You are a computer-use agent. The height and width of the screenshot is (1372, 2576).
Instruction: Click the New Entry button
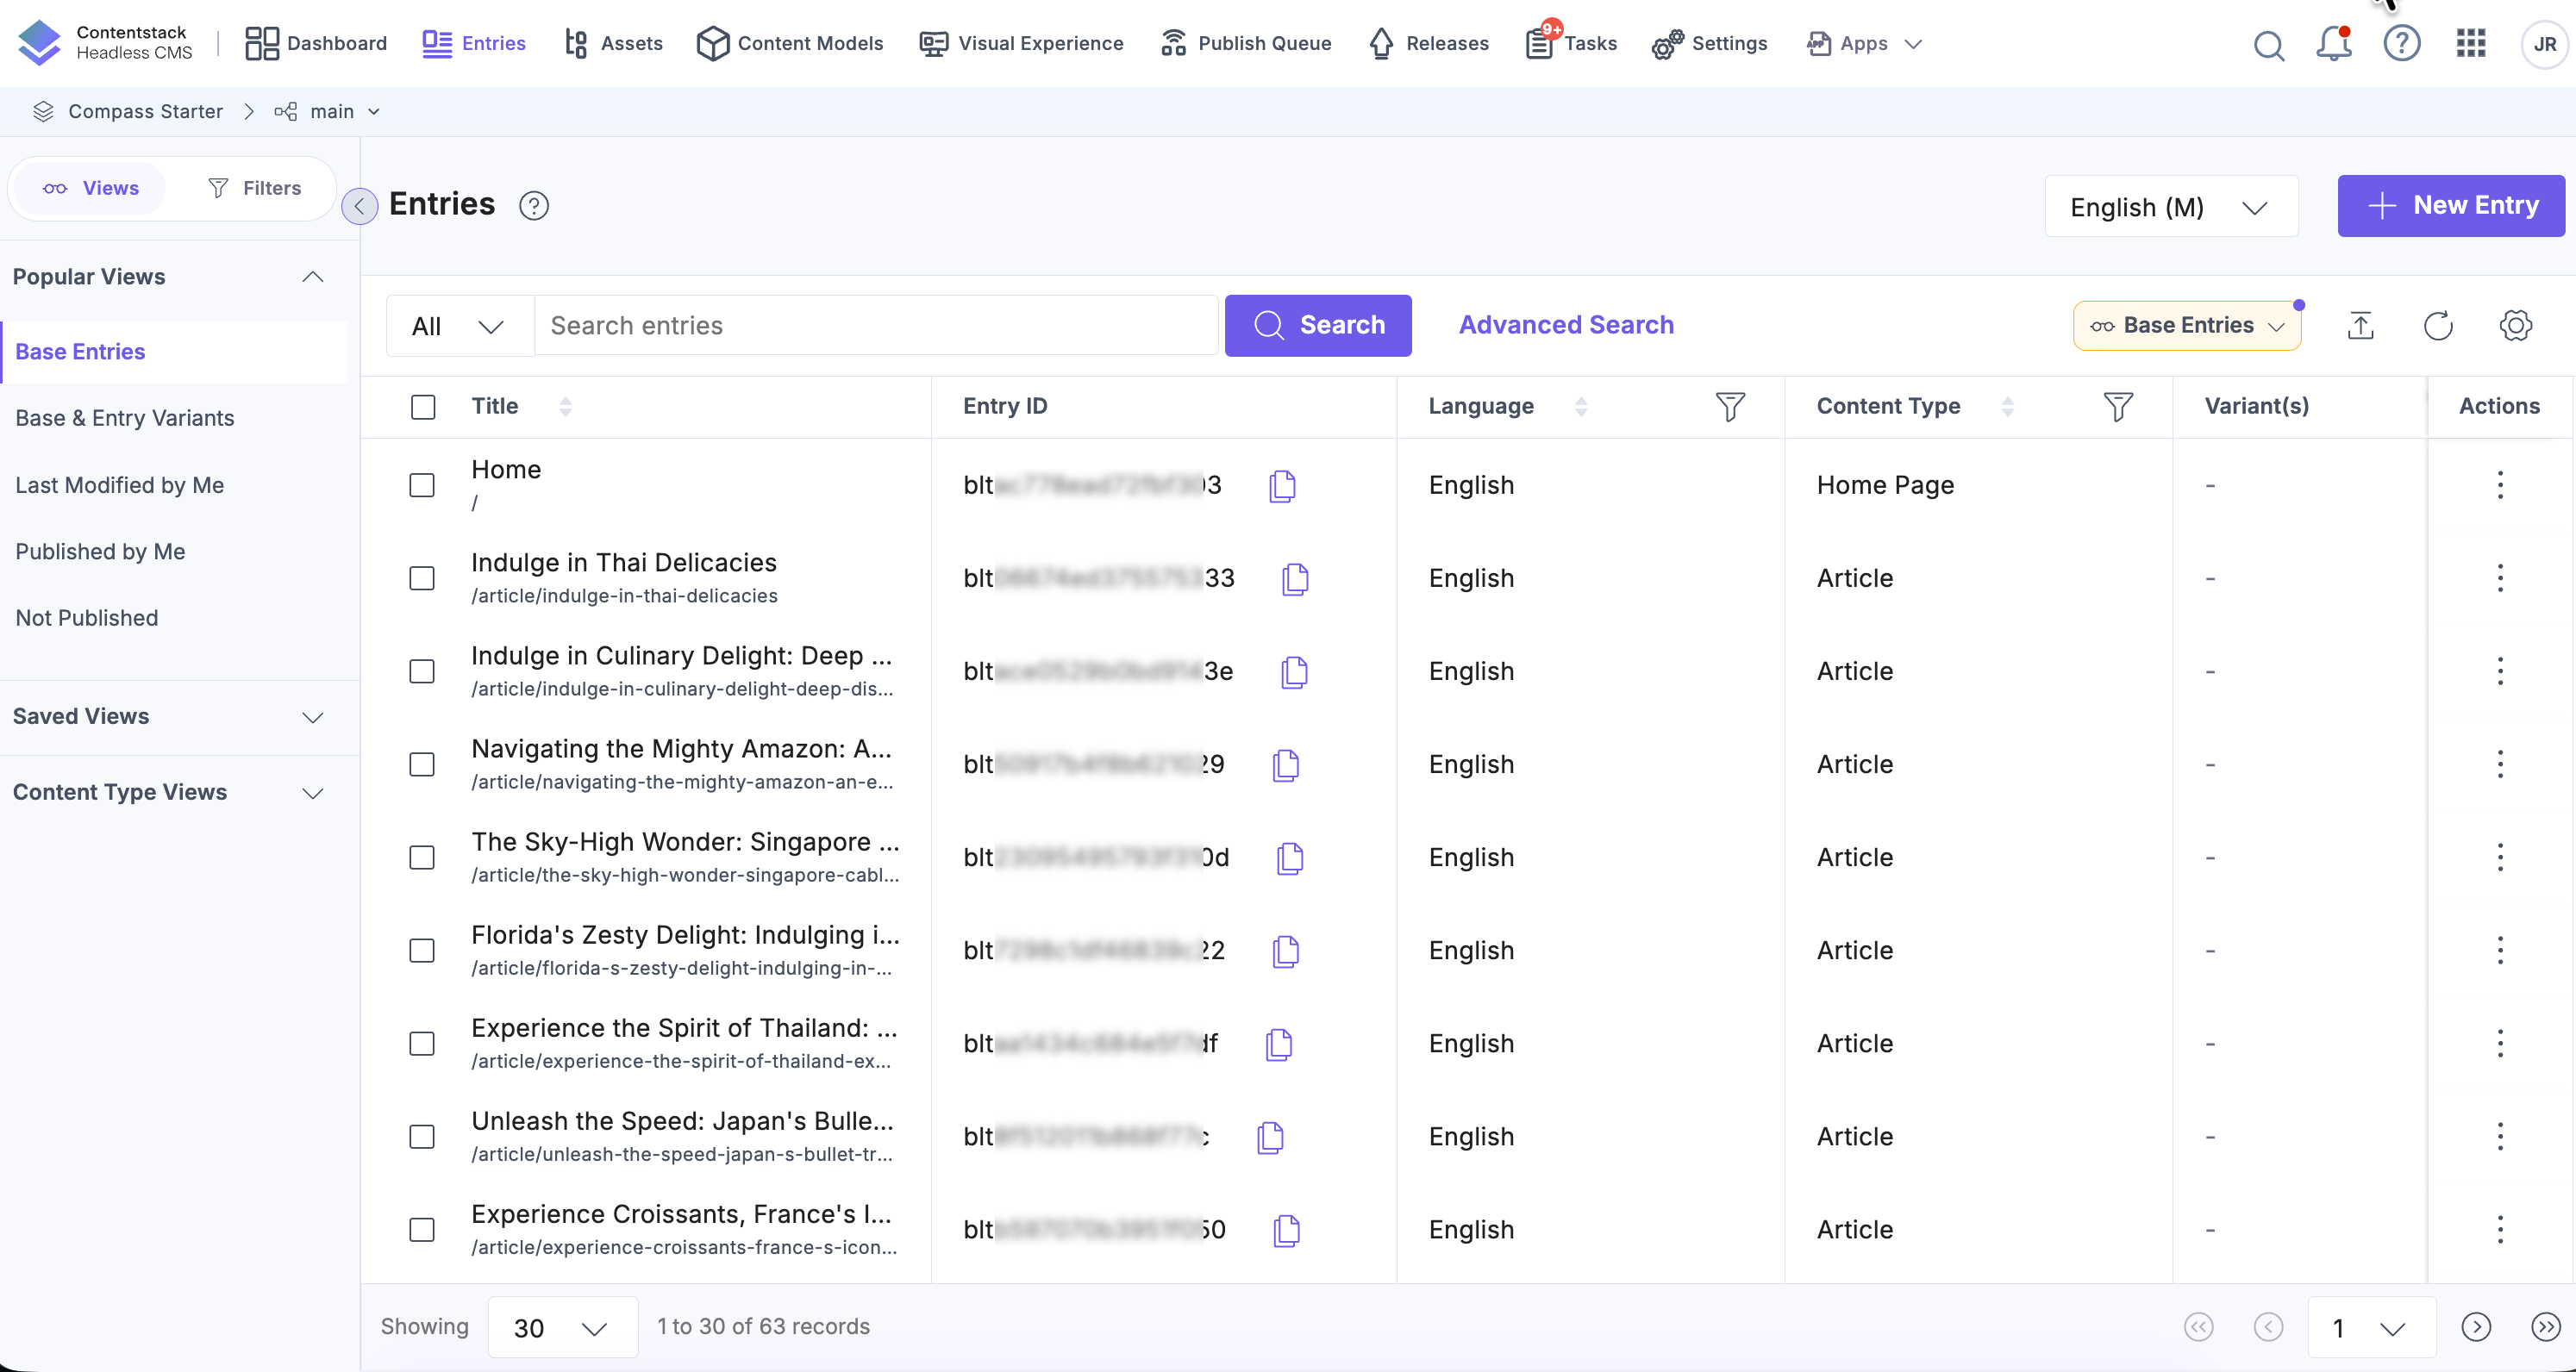[x=2450, y=206]
